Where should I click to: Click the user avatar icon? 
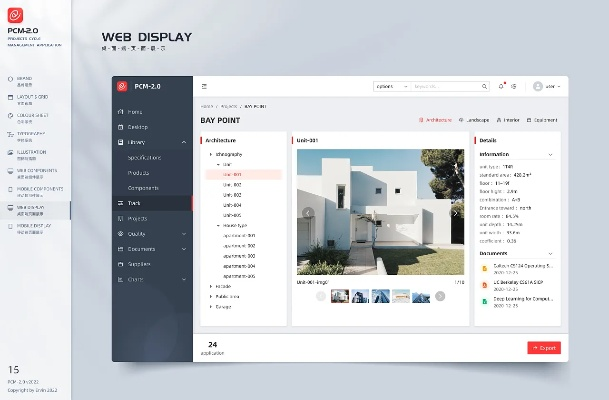[538, 87]
